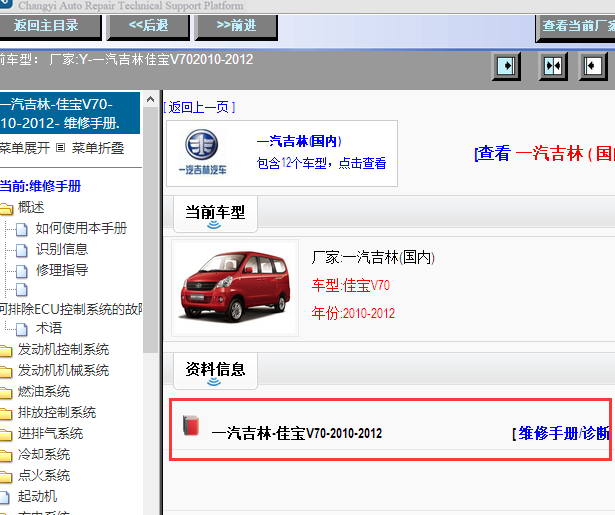Open the ECU控制系统的故障 page
The image size is (615, 515).
(x=71, y=309)
